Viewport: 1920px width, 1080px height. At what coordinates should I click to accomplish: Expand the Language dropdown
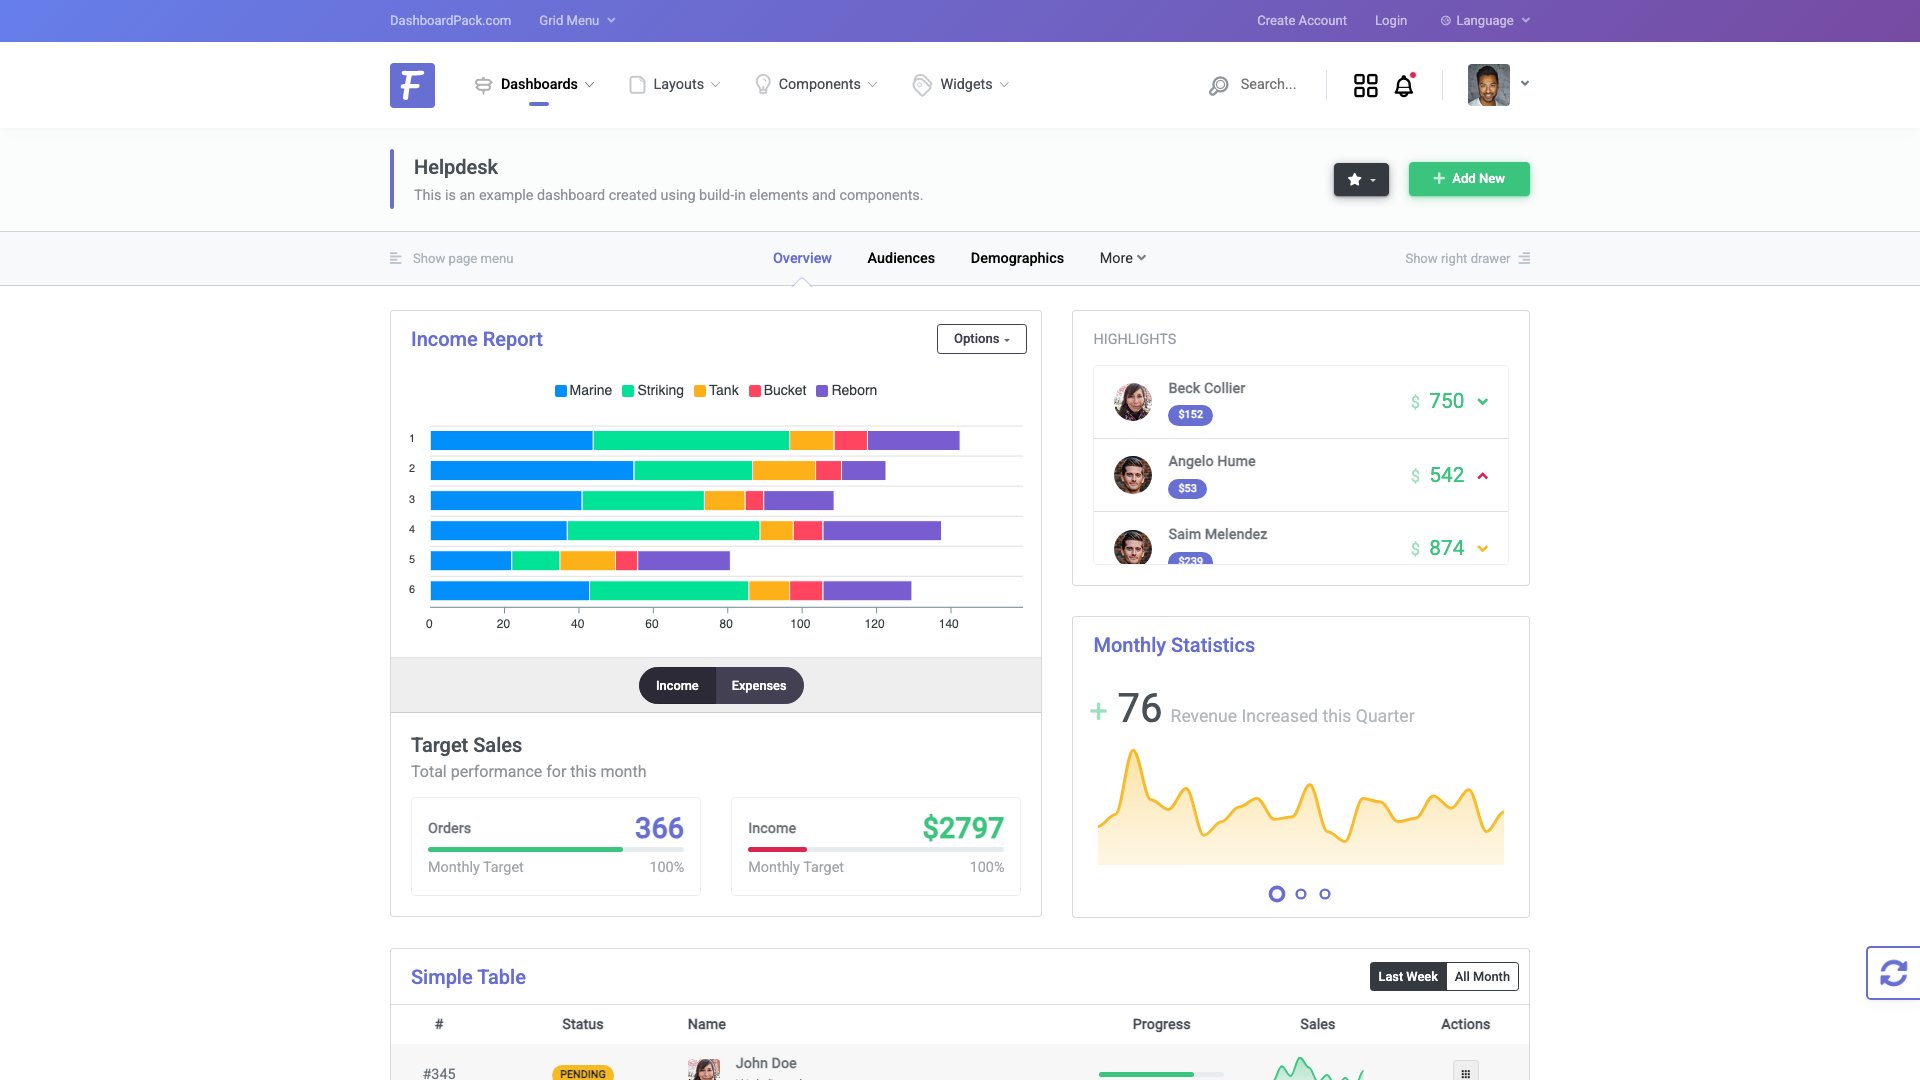point(1484,20)
